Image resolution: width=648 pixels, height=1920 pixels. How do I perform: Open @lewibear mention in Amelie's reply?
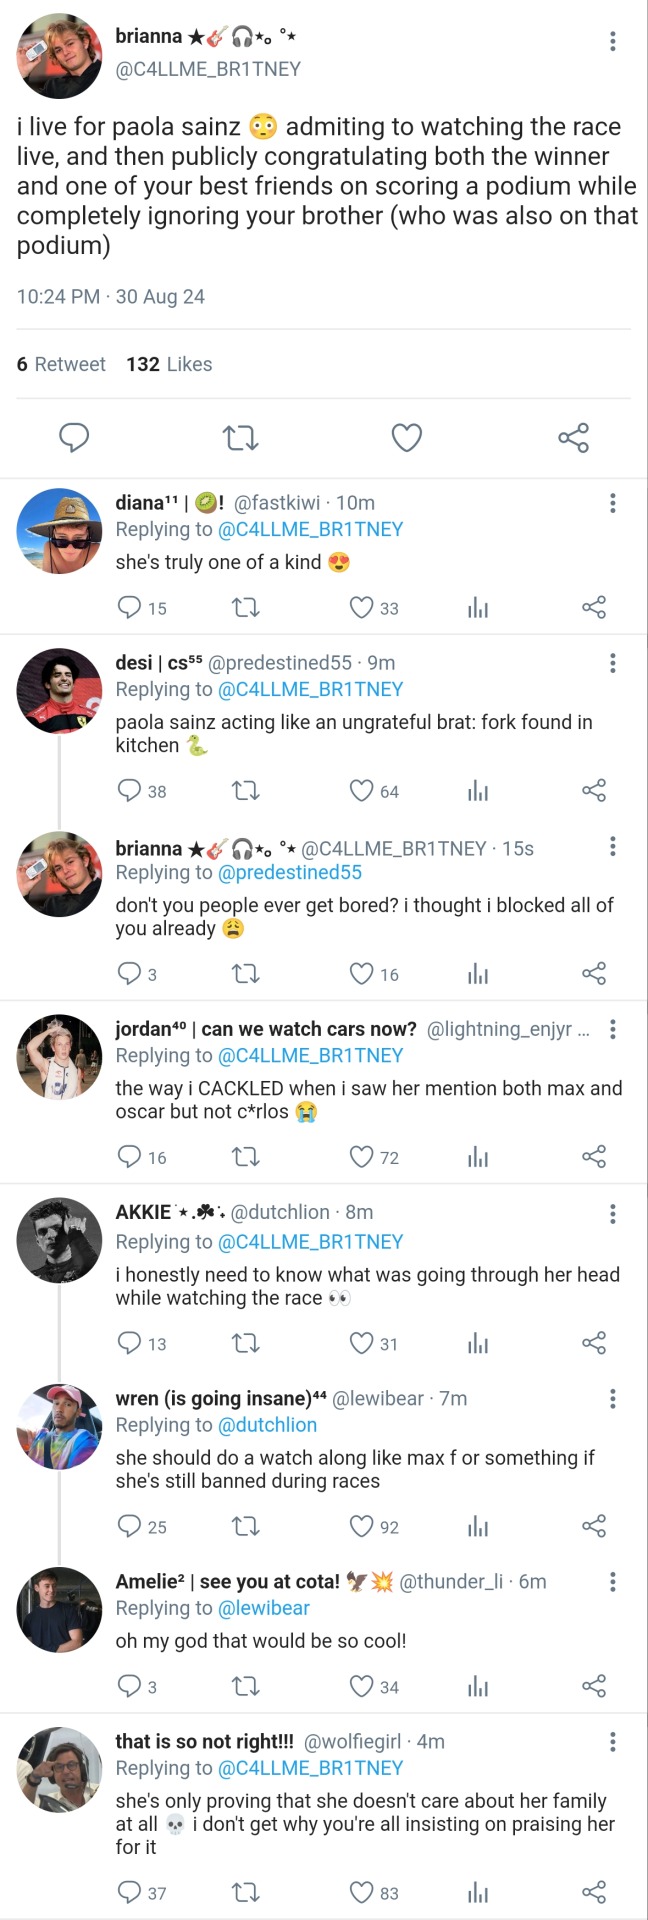coord(263,1608)
